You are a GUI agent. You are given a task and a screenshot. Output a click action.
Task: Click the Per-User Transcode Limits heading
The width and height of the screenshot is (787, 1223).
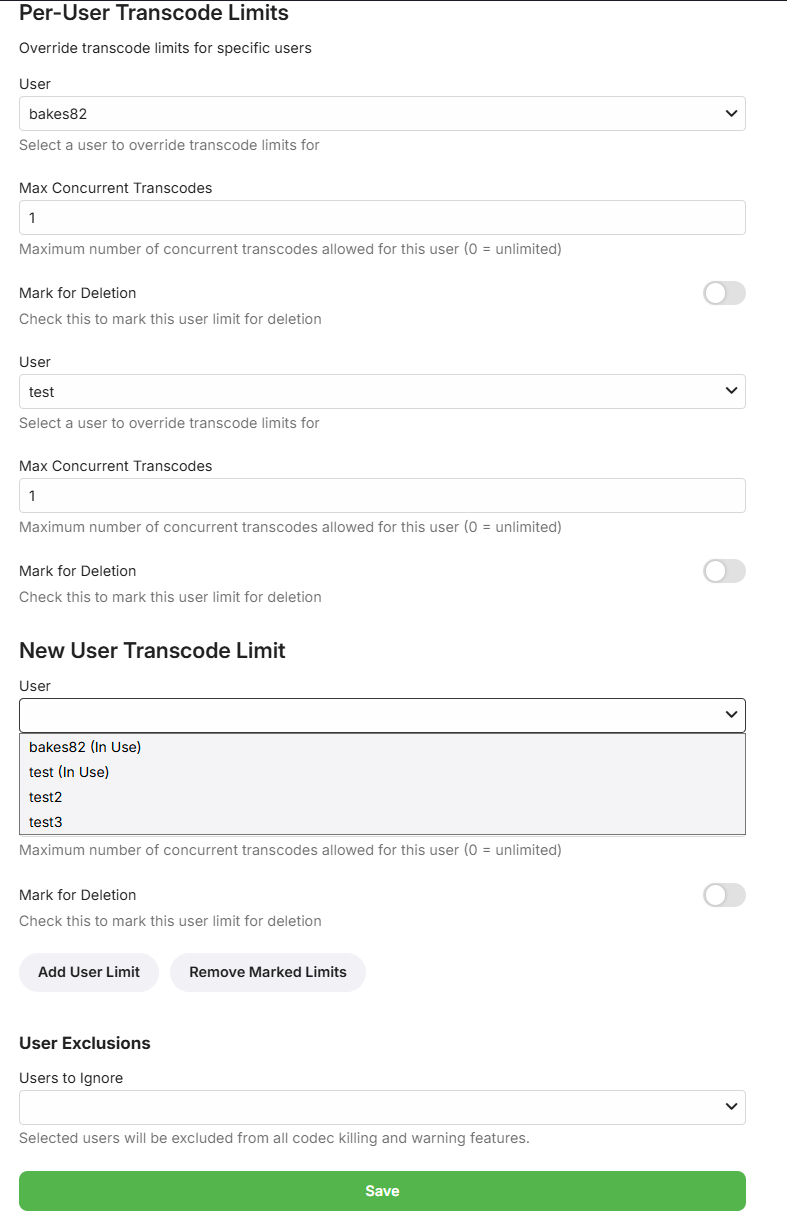(154, 14)
